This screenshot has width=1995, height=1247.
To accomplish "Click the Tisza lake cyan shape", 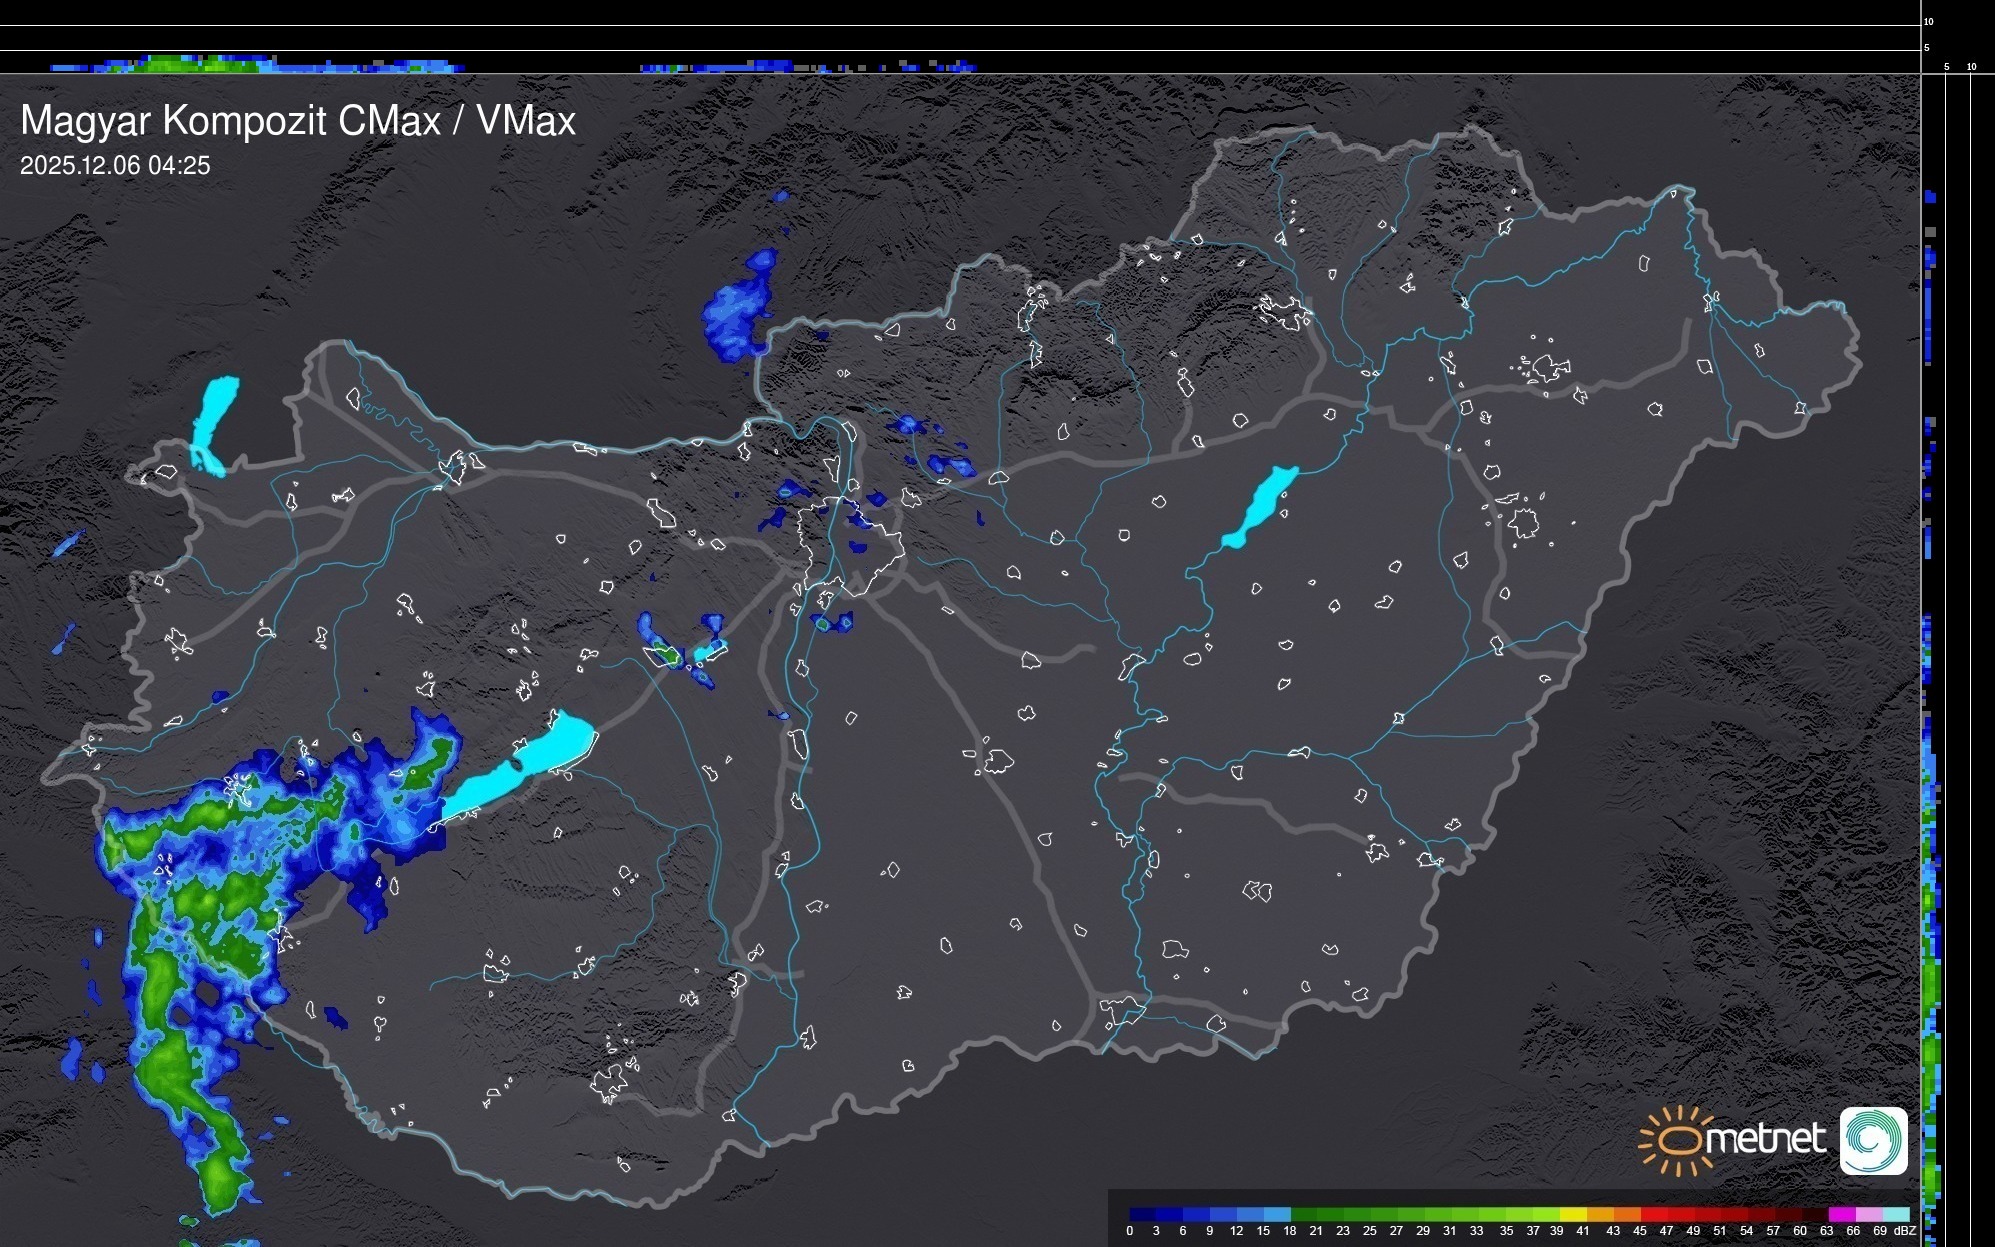I will (x=1262, y=505).
